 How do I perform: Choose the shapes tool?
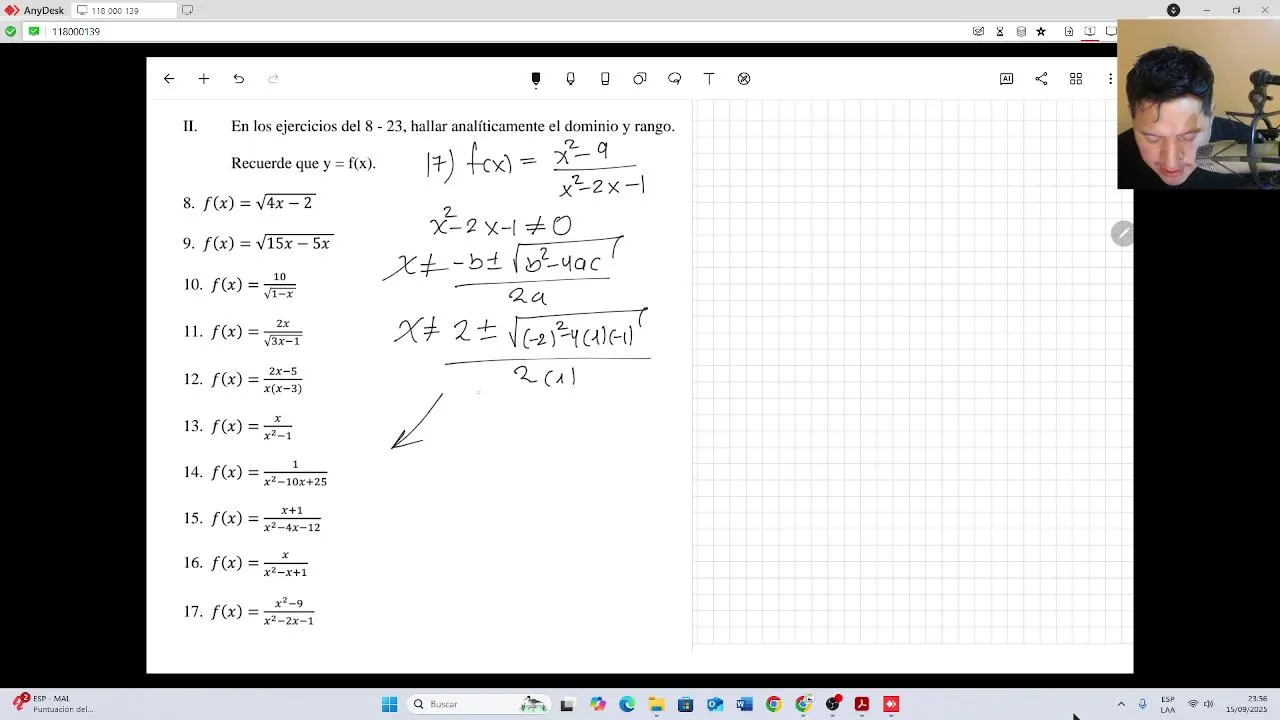[x=640, y=79]
